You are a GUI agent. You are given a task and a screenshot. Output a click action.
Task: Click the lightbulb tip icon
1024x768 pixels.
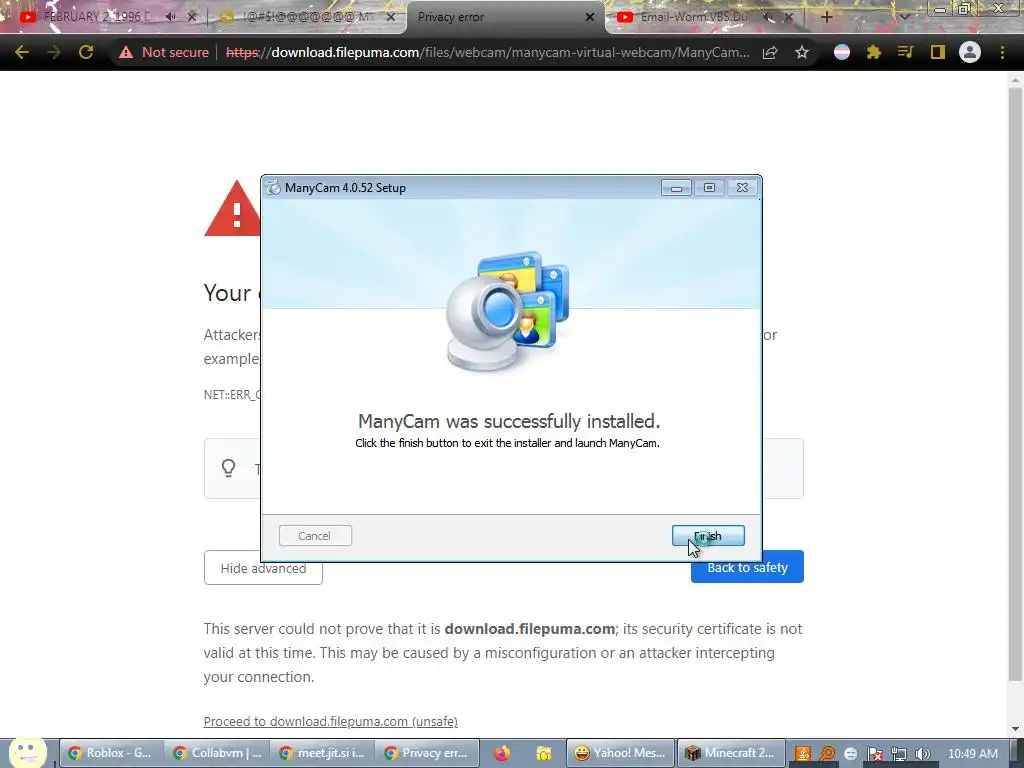(x=228, y=468)
